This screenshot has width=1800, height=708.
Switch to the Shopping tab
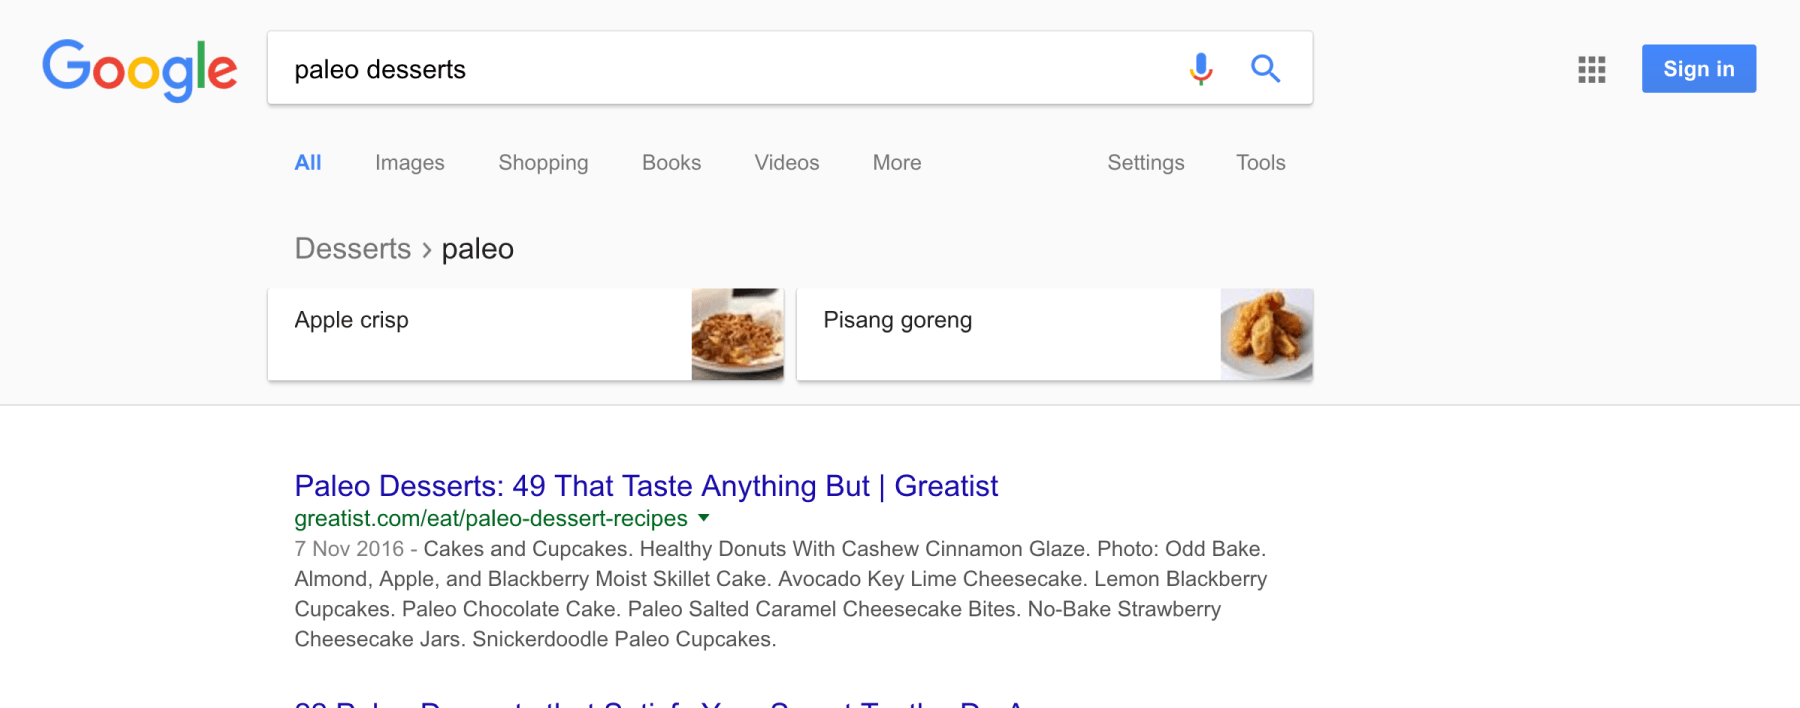[x=542, y=162]
